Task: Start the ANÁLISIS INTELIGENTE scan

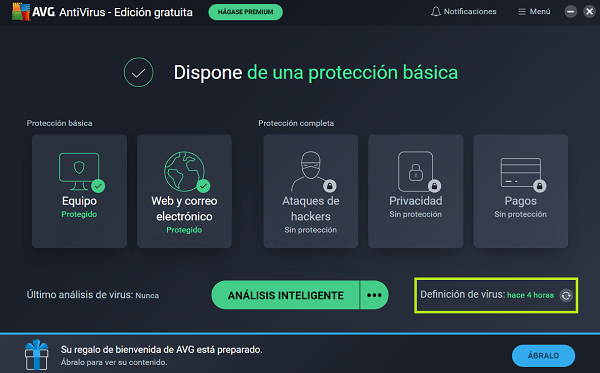Action: (x=285, y=295)
